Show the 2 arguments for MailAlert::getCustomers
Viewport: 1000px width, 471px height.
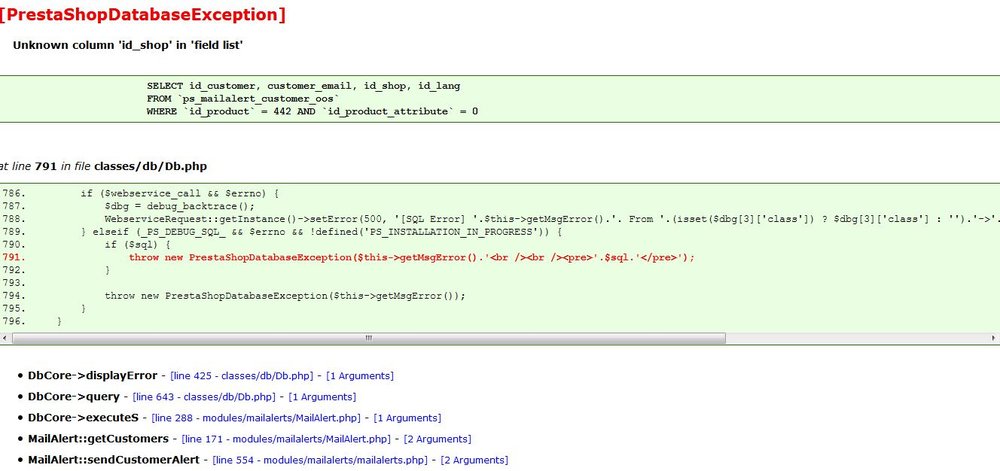[x=437, y=439]
